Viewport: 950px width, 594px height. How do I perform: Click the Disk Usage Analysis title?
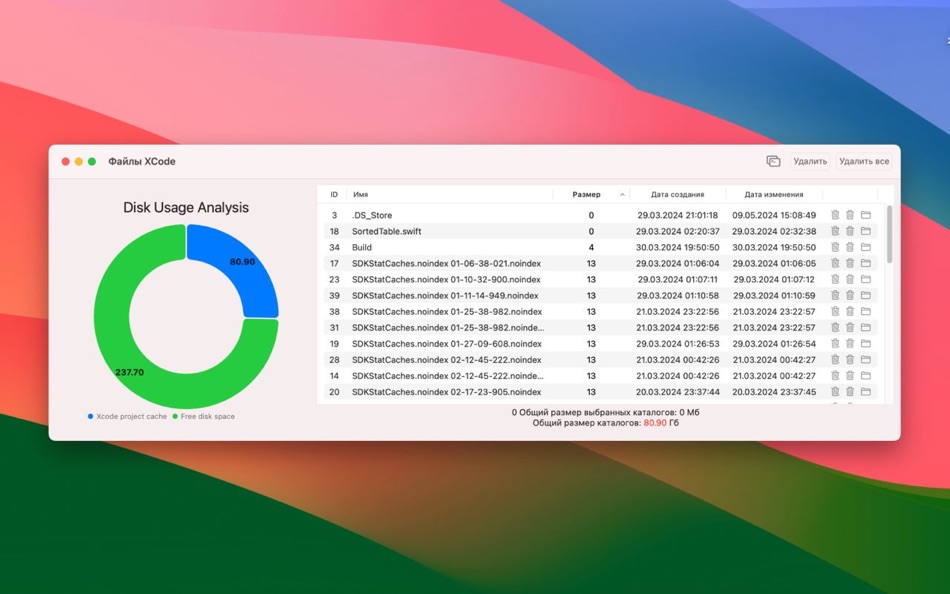coord(186,207)
